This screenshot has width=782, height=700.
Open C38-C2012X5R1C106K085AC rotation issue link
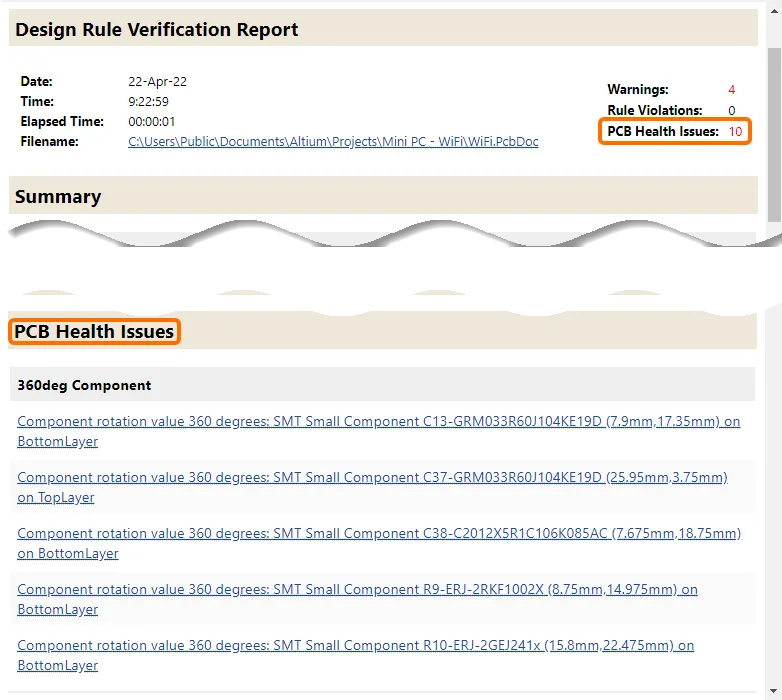click(x=379, y=543)
